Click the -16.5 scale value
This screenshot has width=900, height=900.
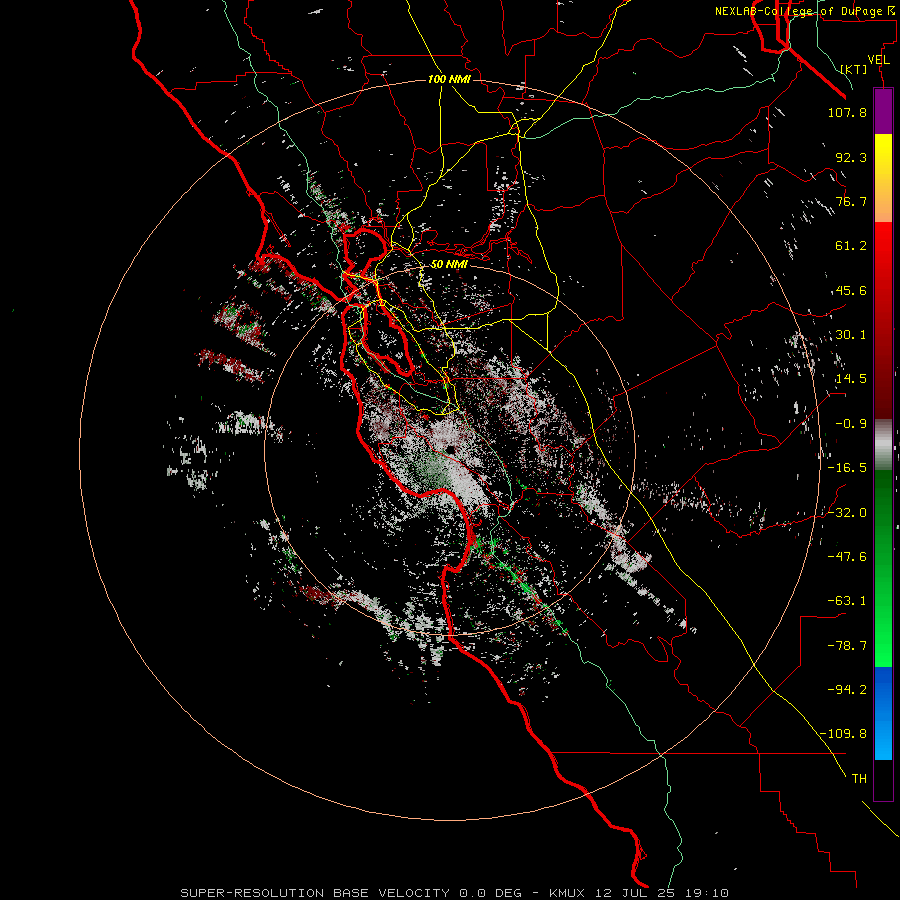[x=847, y=468]
